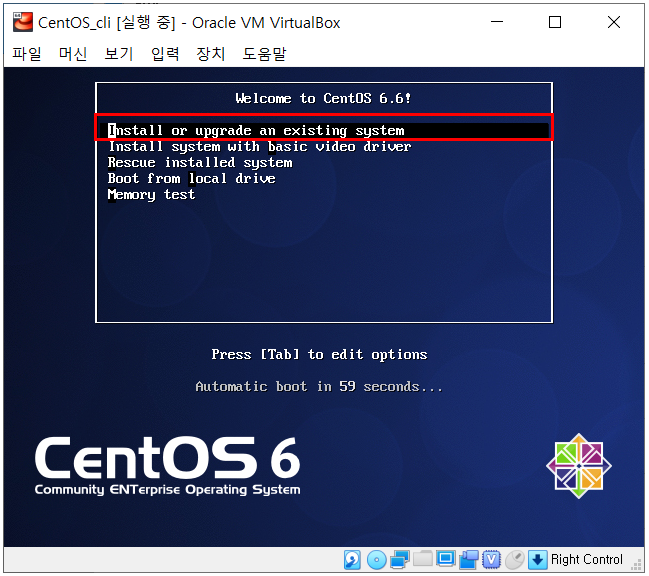Open the network adapters status icon
Image resolution: width=649 pixels, height=576 pixels.
tap(399, 560)
